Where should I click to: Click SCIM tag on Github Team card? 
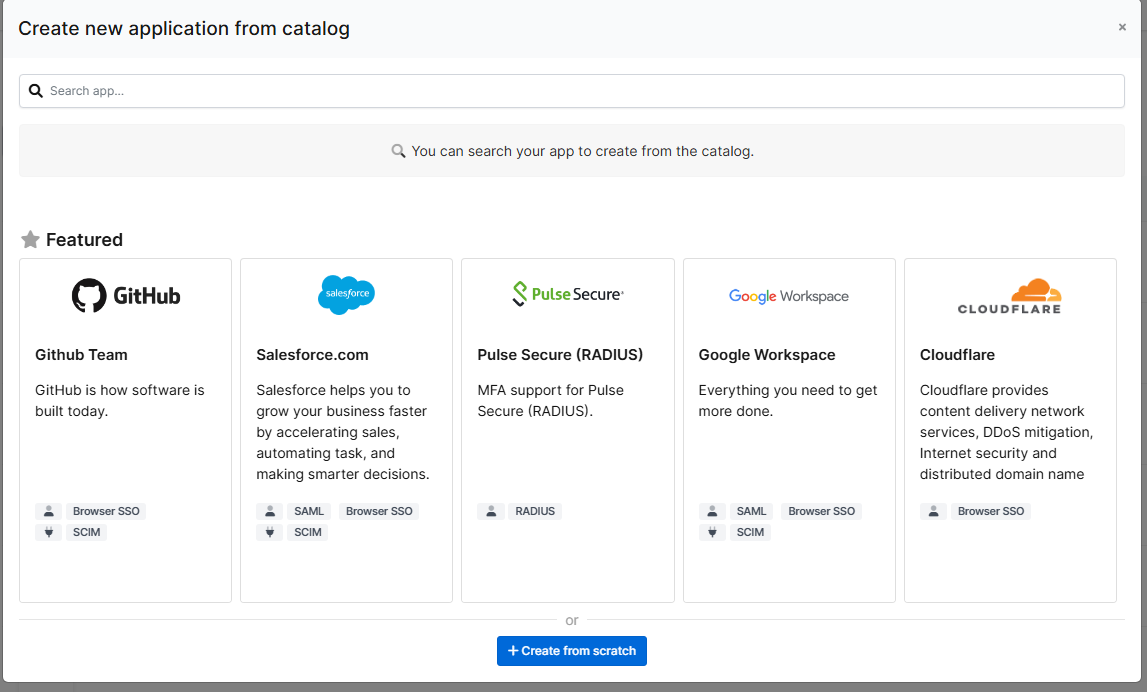[x=86, y=533]
